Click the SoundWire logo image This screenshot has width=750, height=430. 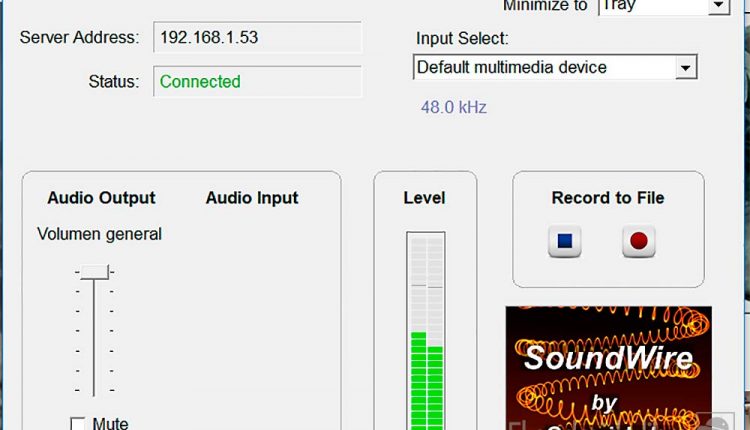pos(608,367)
